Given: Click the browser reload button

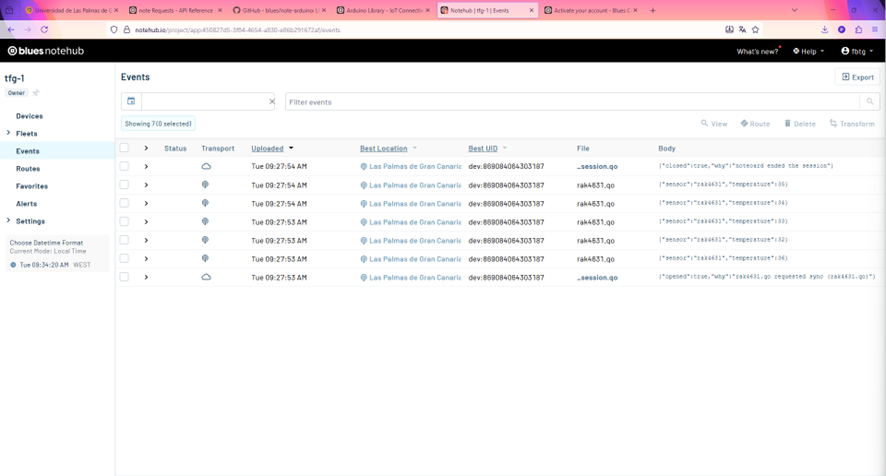Looking at the screenshot, I should [44, 29].
